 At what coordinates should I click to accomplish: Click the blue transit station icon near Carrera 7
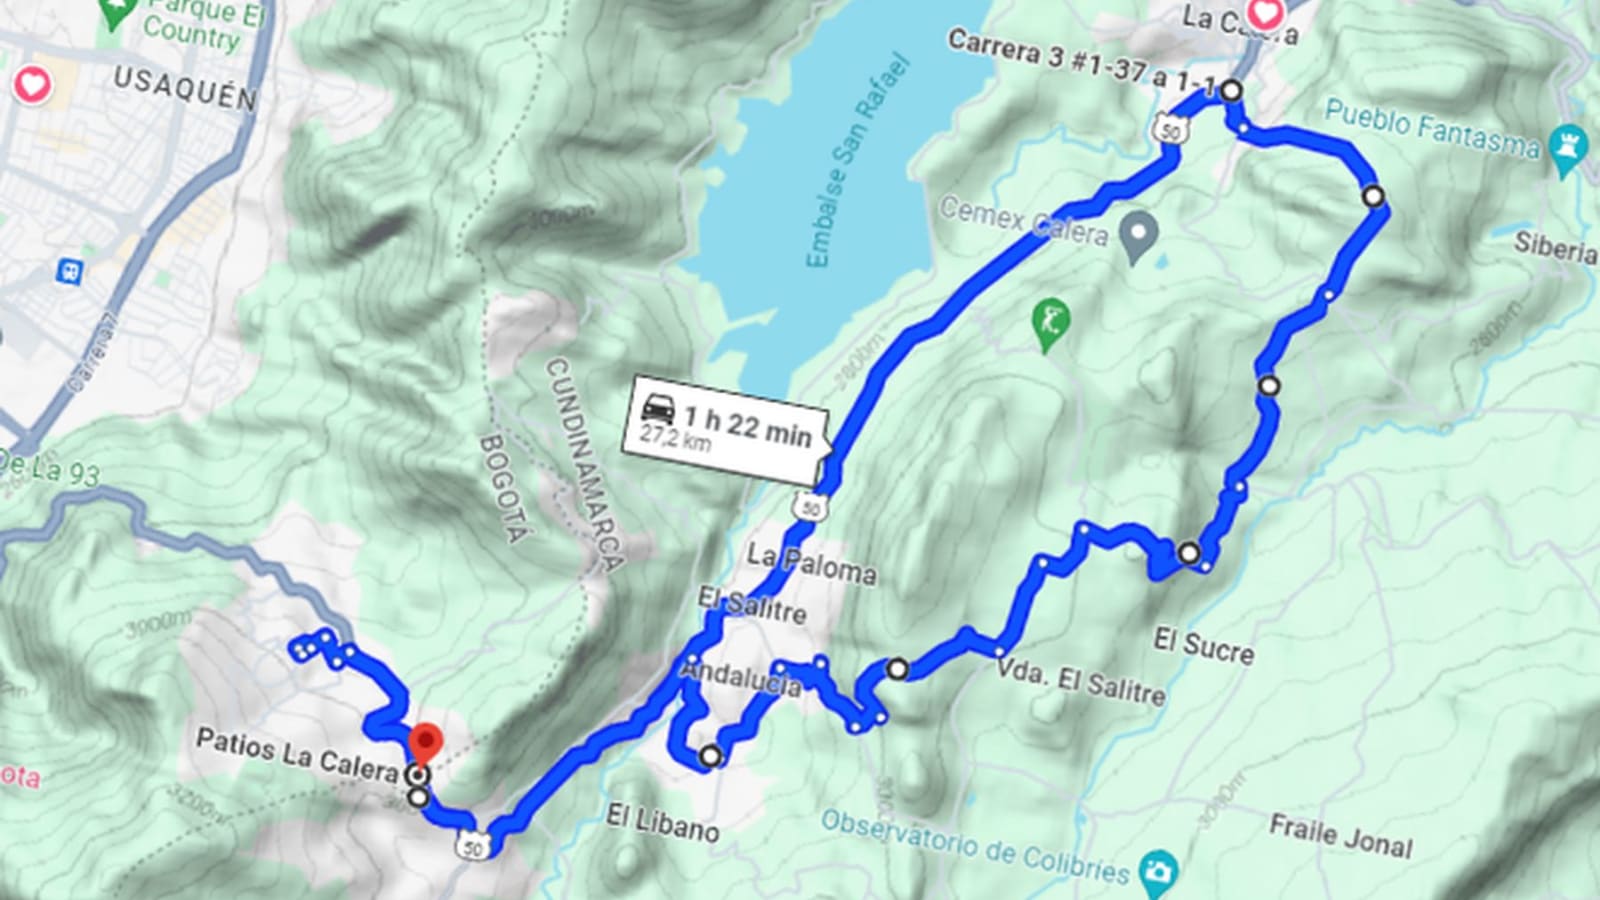click(69, 270)
